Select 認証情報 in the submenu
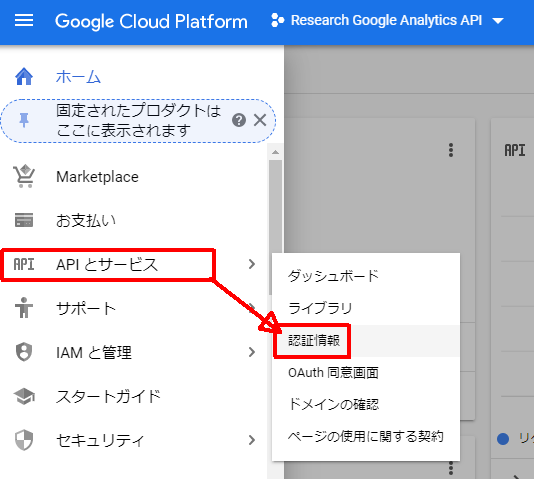Viewport: 534px width, 479px height. [x=366, y=341]
